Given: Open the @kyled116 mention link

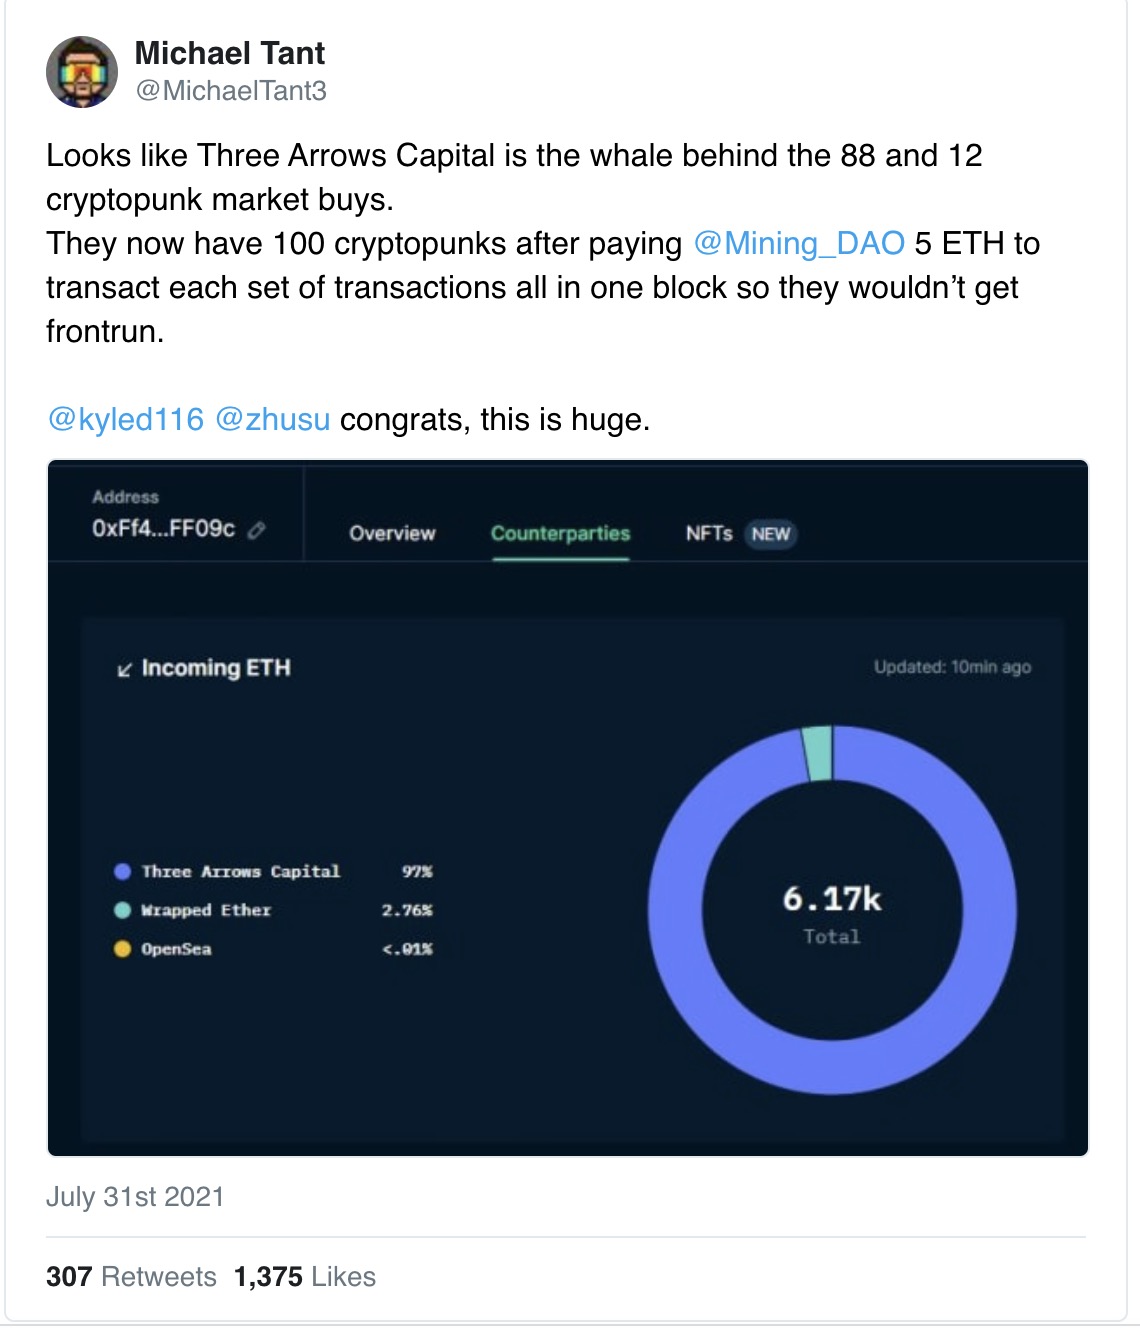Looking at the screenshot, I should coord(126,419).
